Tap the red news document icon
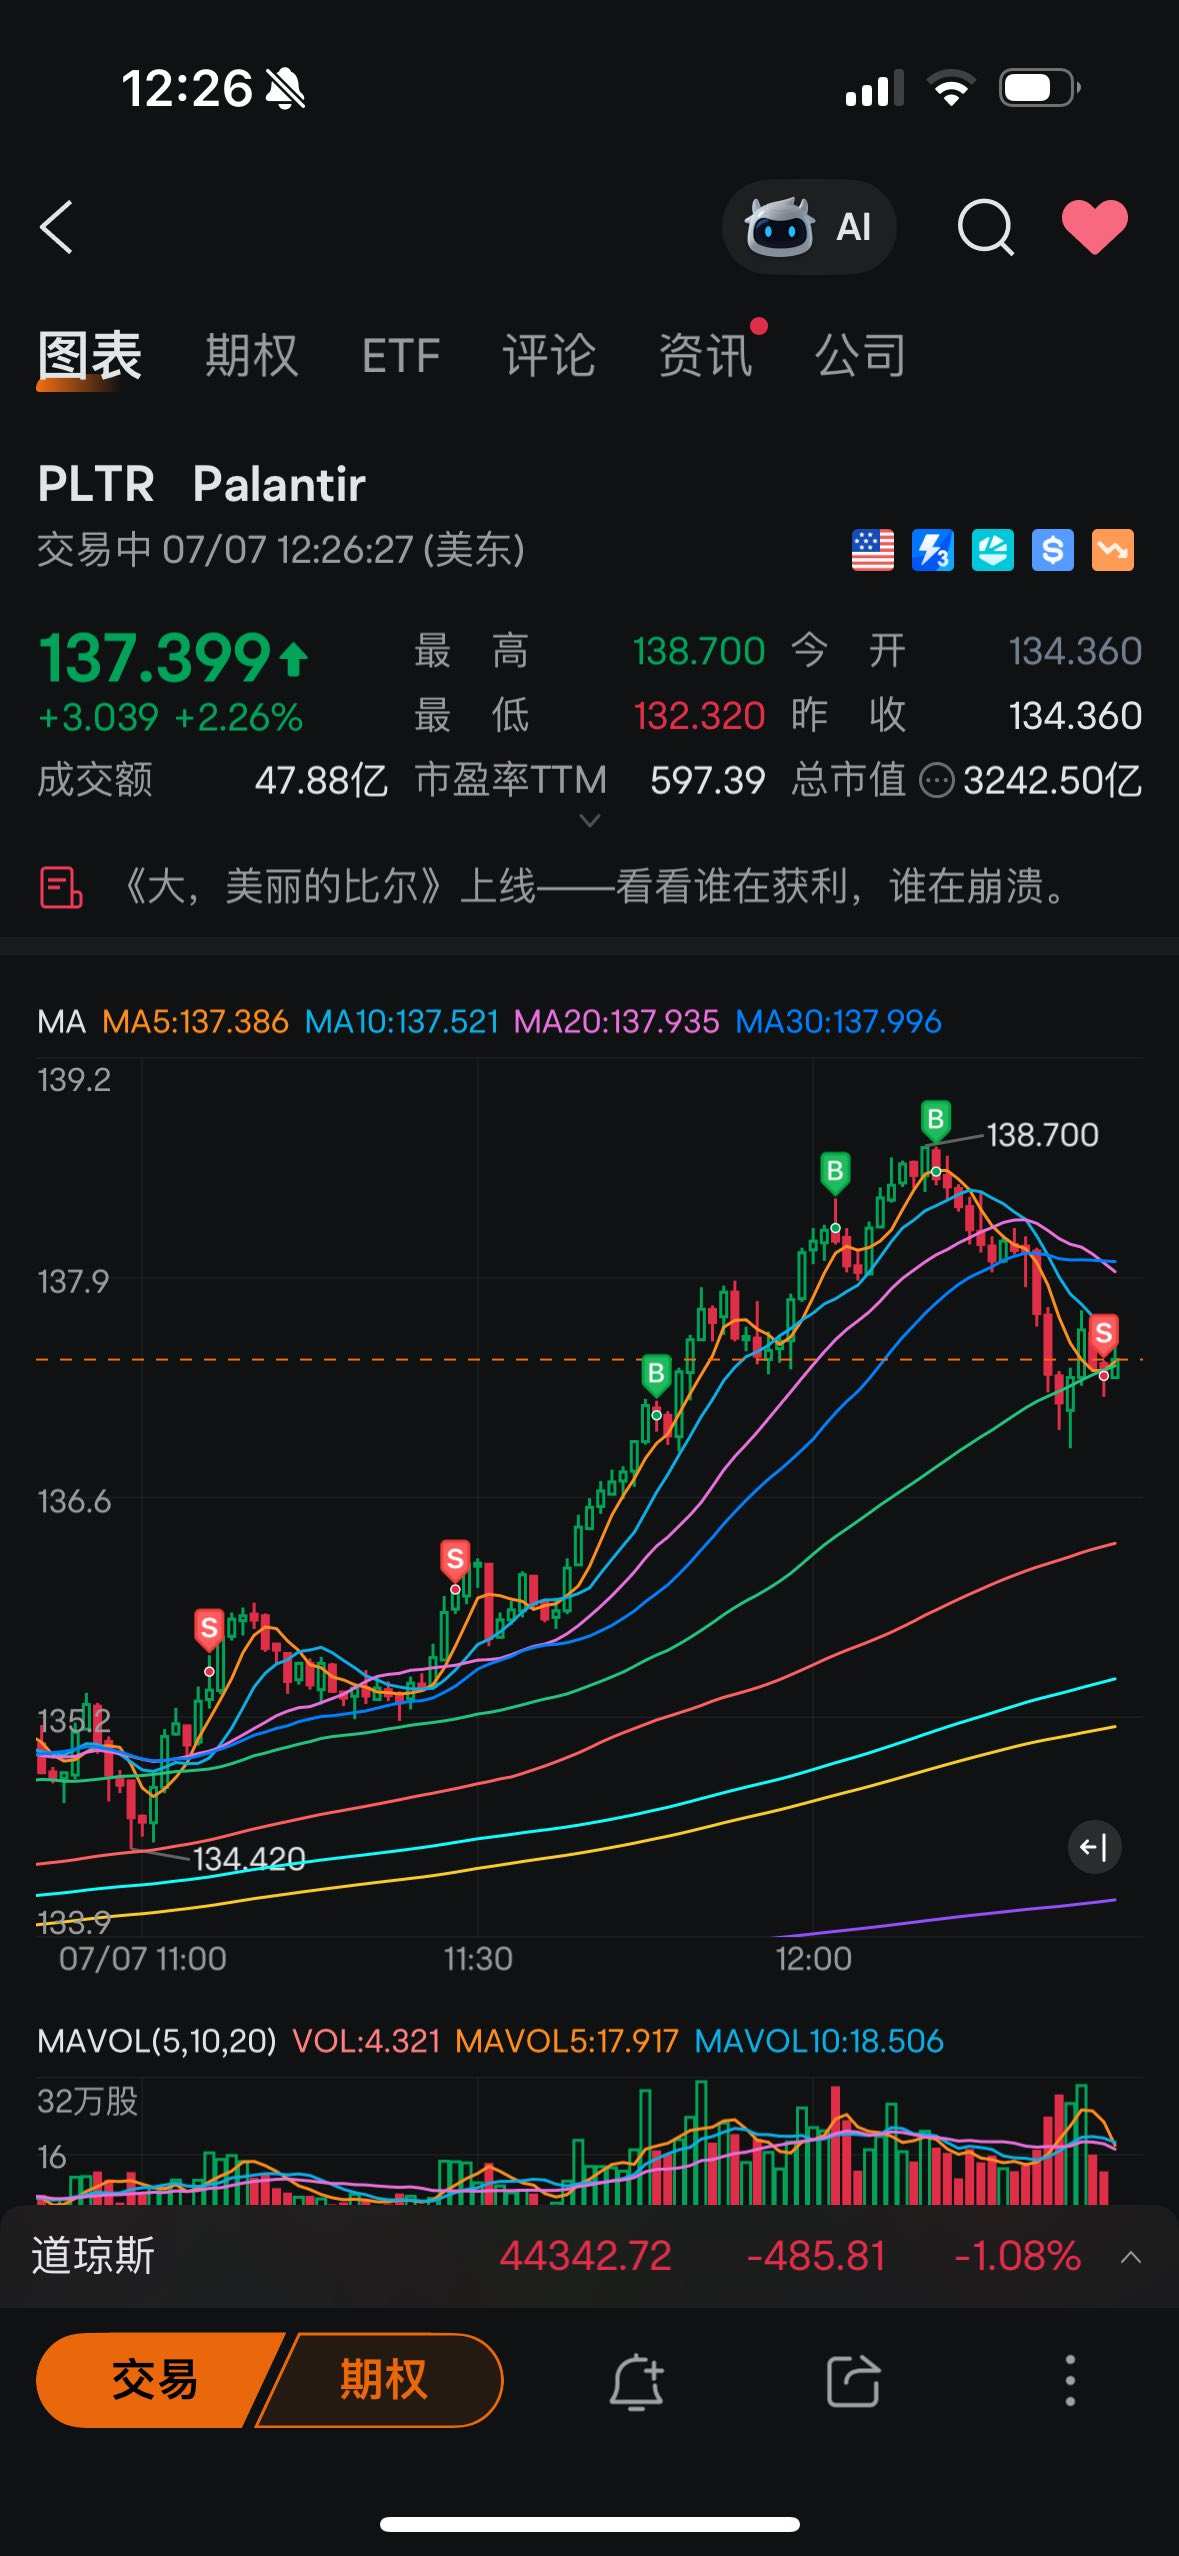The height and width of the screenshot is (2556, 1179). (60, 887)
